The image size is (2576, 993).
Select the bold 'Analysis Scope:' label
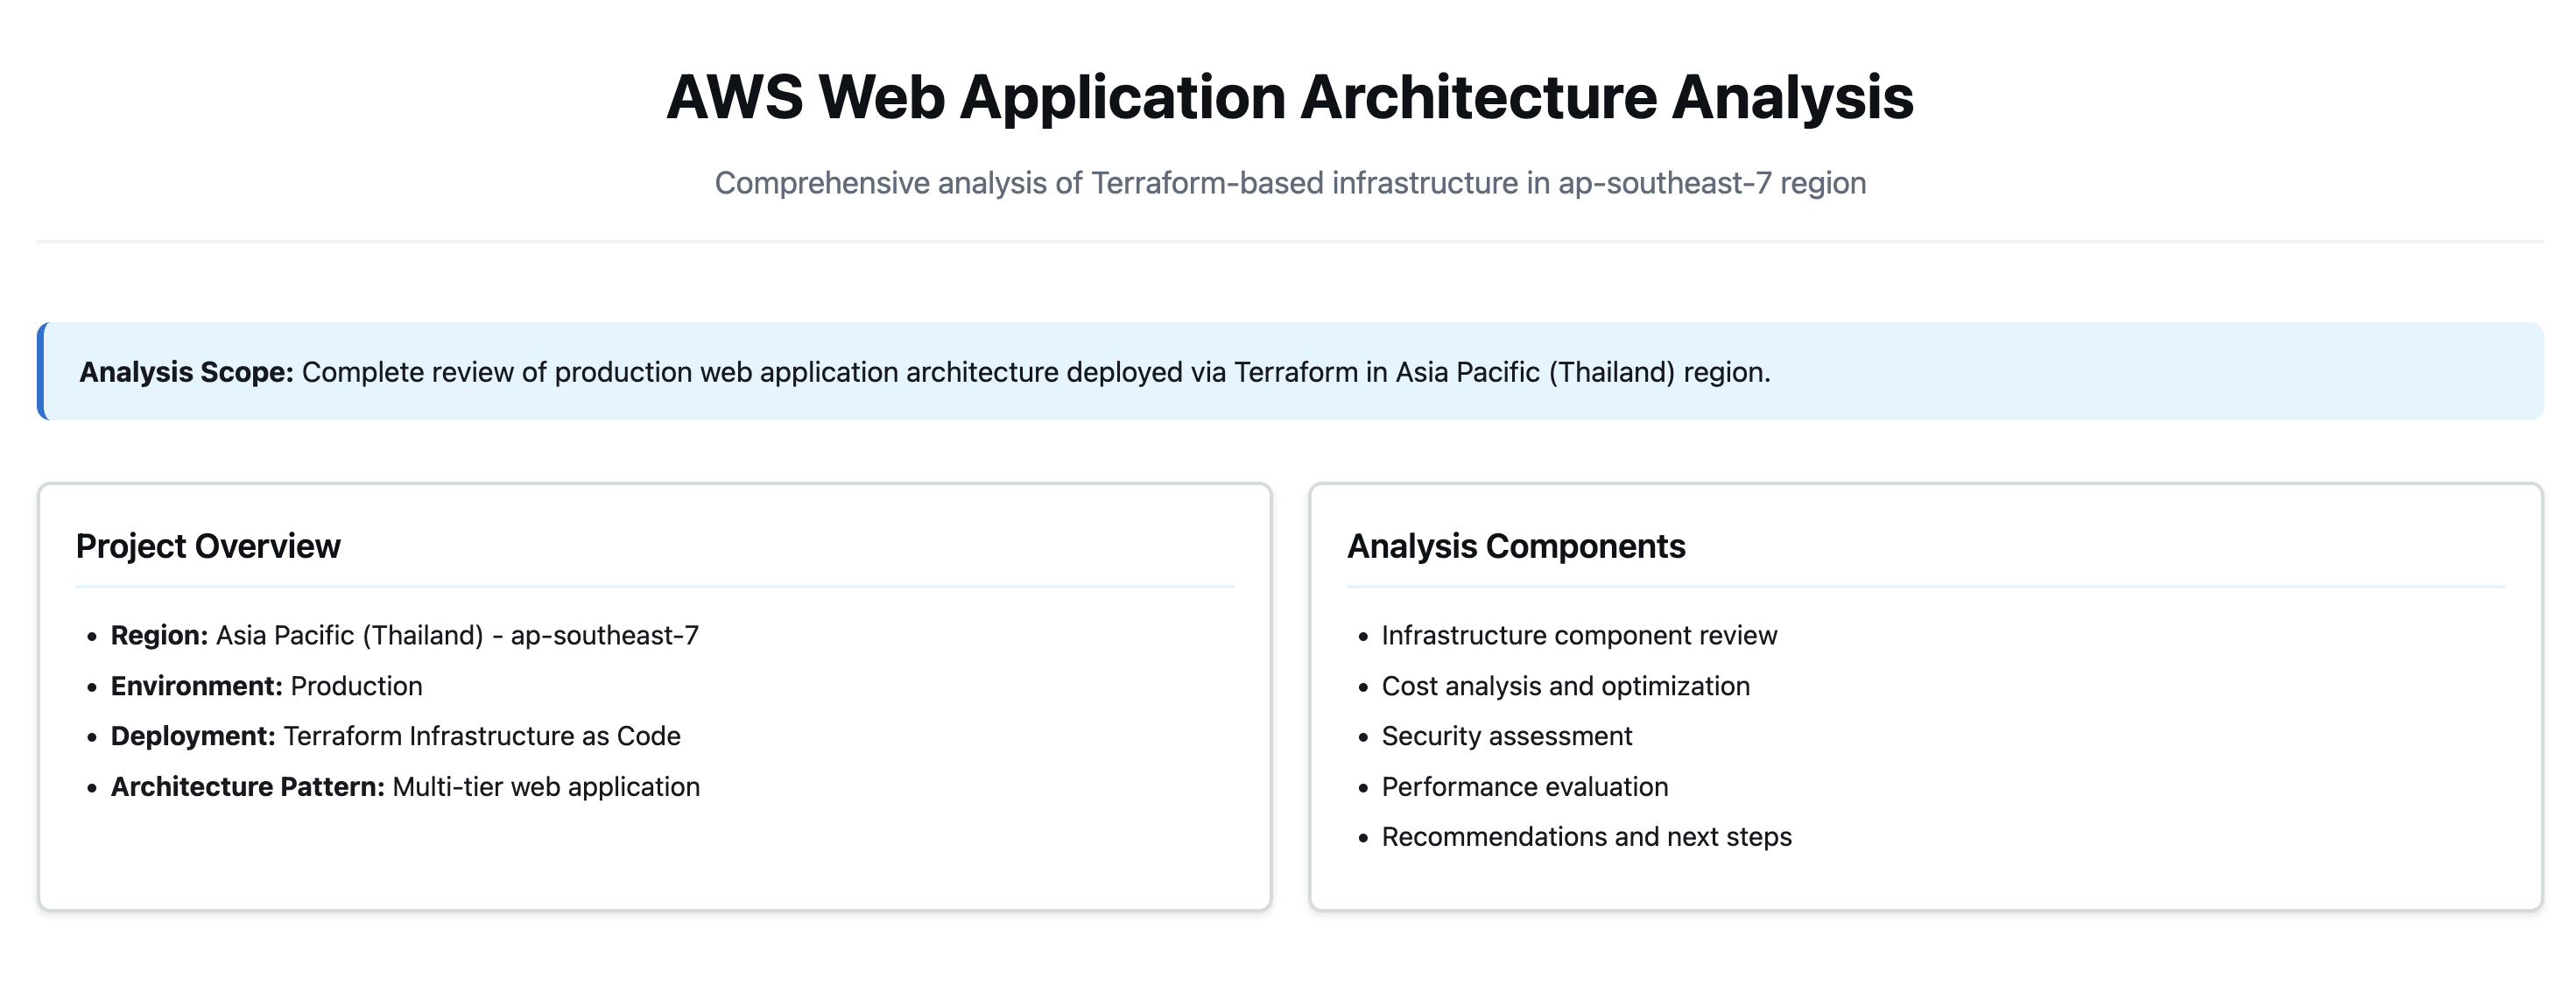coord(186,372)
